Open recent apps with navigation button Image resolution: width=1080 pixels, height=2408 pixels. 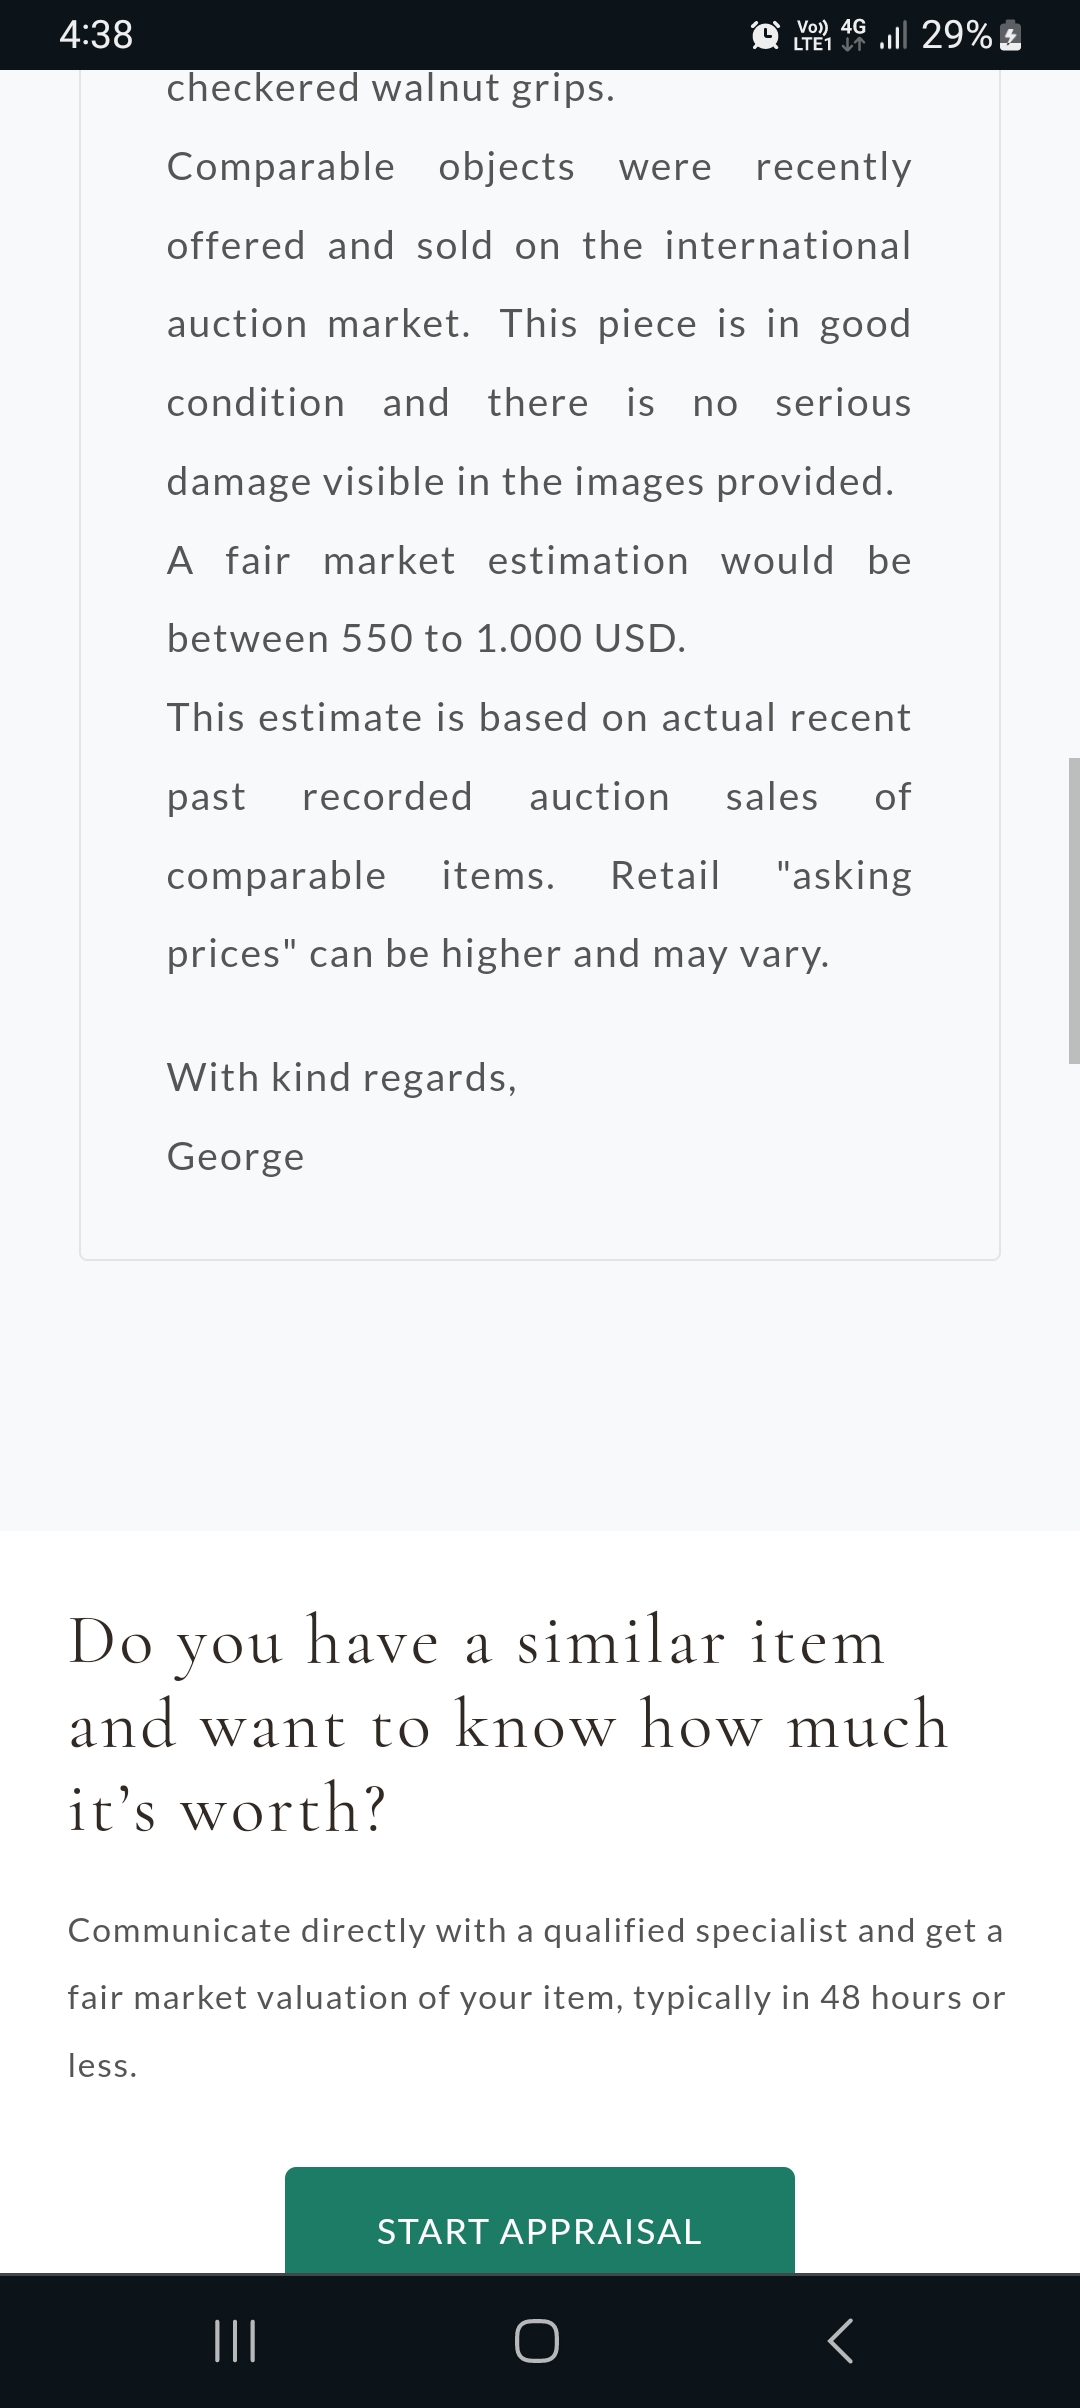[x=236, y=2341]
